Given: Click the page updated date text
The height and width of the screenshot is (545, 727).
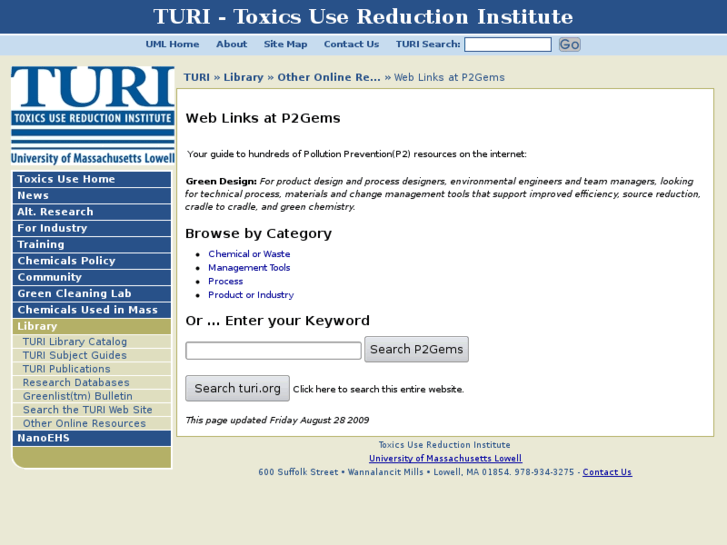Looking at the screenshot, I should pos(277,420).
